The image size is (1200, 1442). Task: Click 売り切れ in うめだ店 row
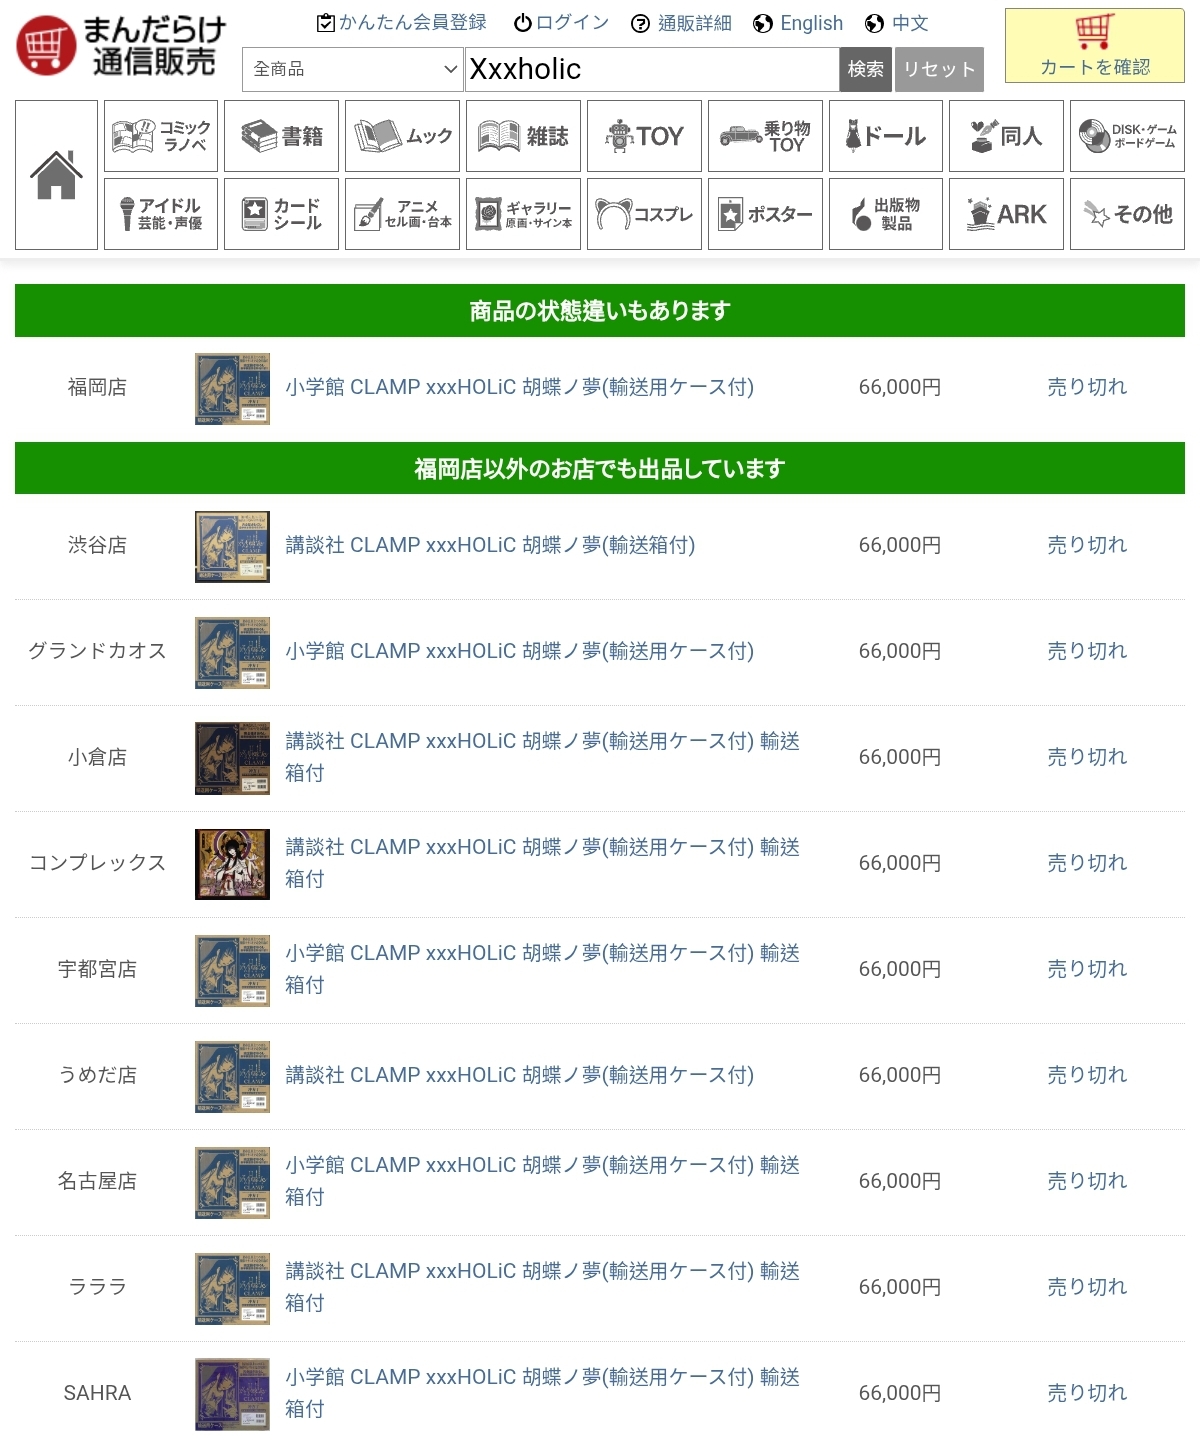click(1087, 1075)
